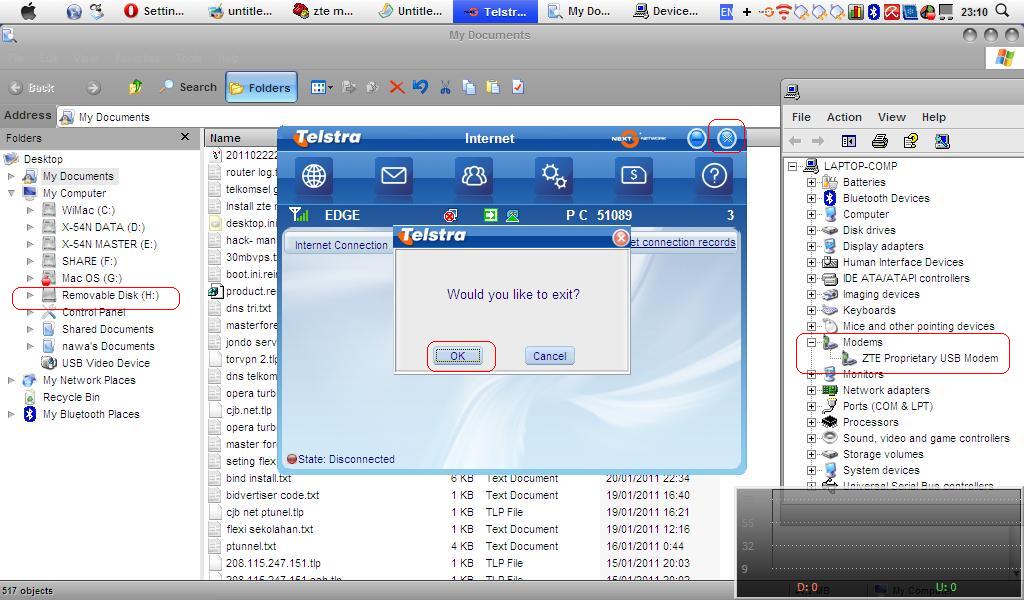Select file bidvertiser code.txt
The image size is (1024, 600).
(x=272, y=495)
